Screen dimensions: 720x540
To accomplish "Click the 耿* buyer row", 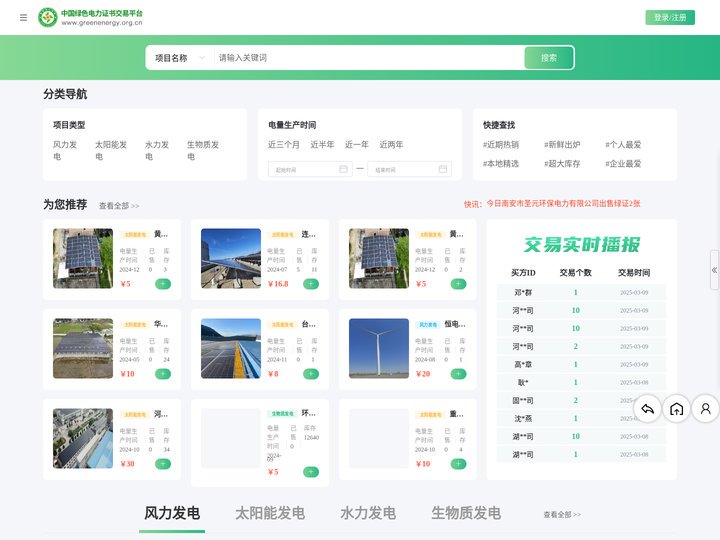I will click(581, 382).
